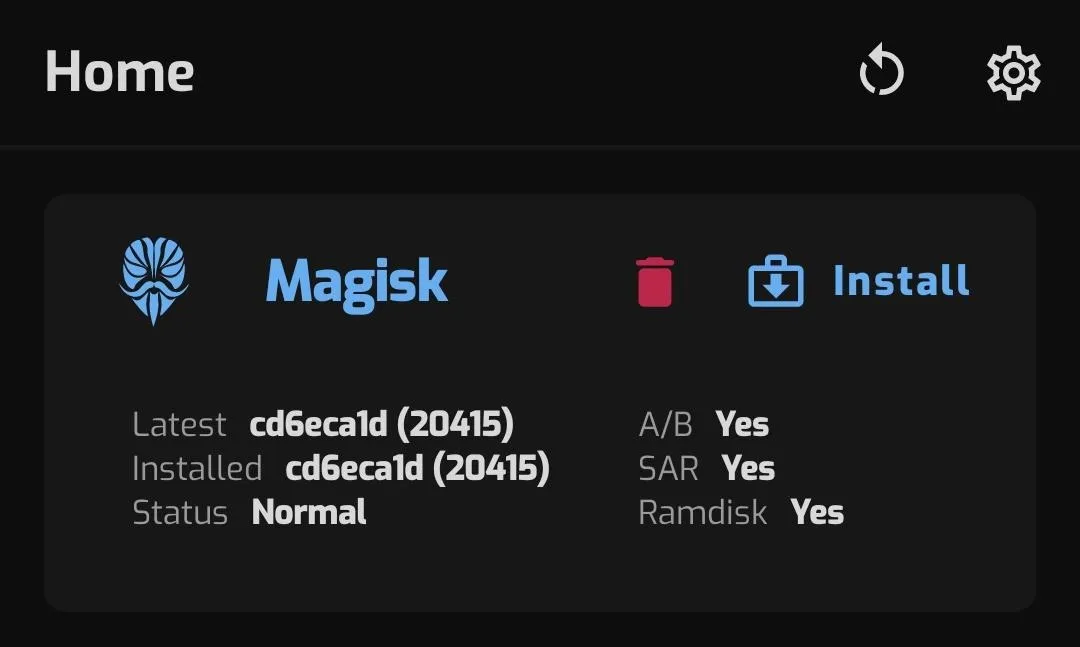This screenshot has height=647, width=1080.
Task: Click the Normal status value
Action: pyautogui.click(x=309, y=512)
